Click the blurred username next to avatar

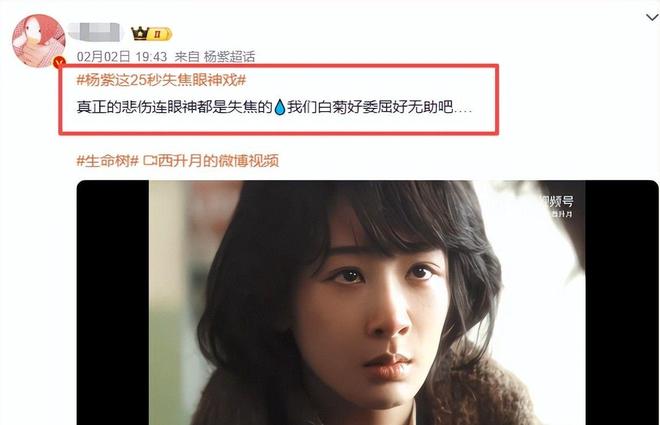[96, 32]
